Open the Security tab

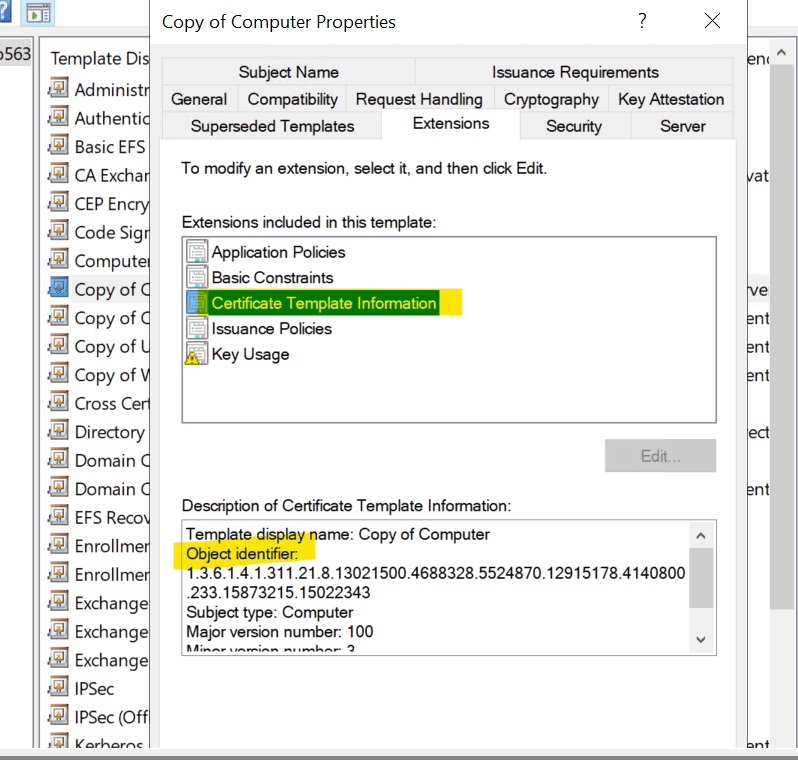[x=574, y=126]
